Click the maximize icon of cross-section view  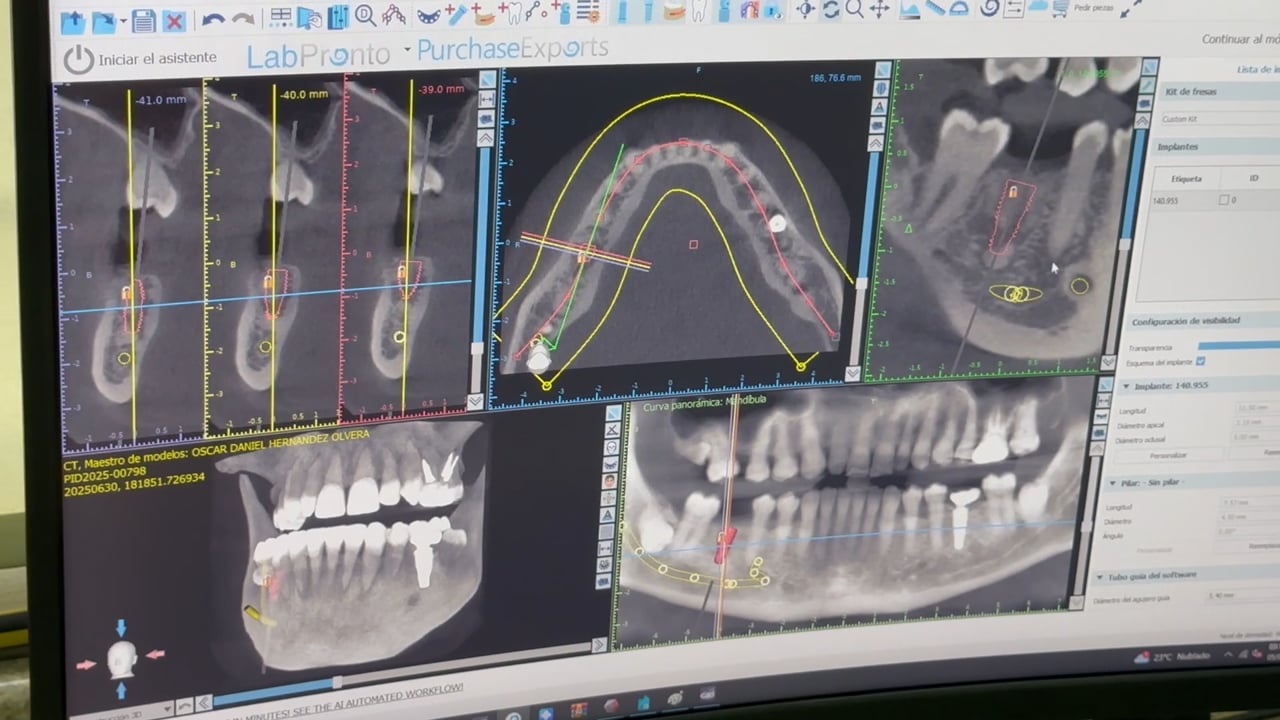(487, 79)
